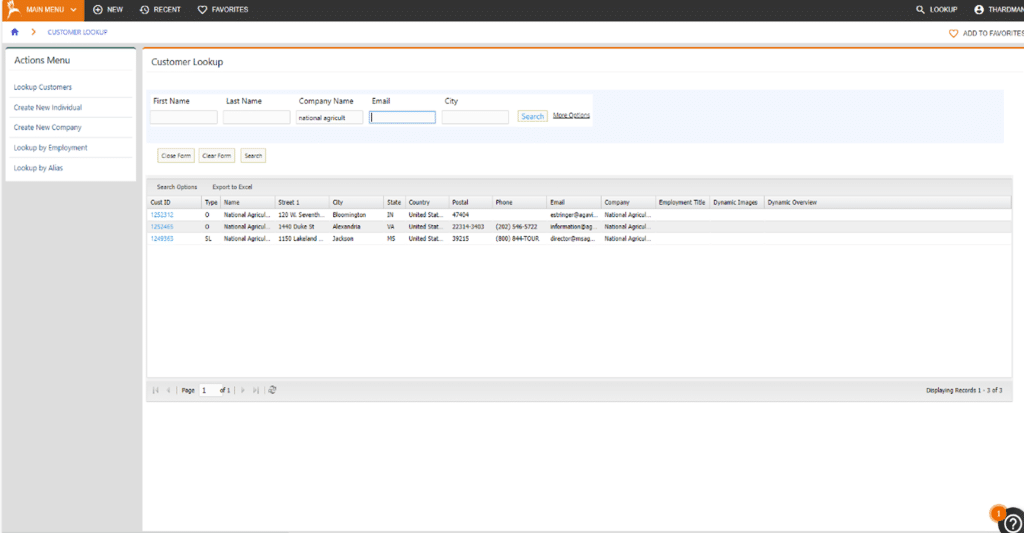Screen dimensions: 1024x533
Task: Click the refresh icon in pagination bar
Action: click(x=273, y=390)
